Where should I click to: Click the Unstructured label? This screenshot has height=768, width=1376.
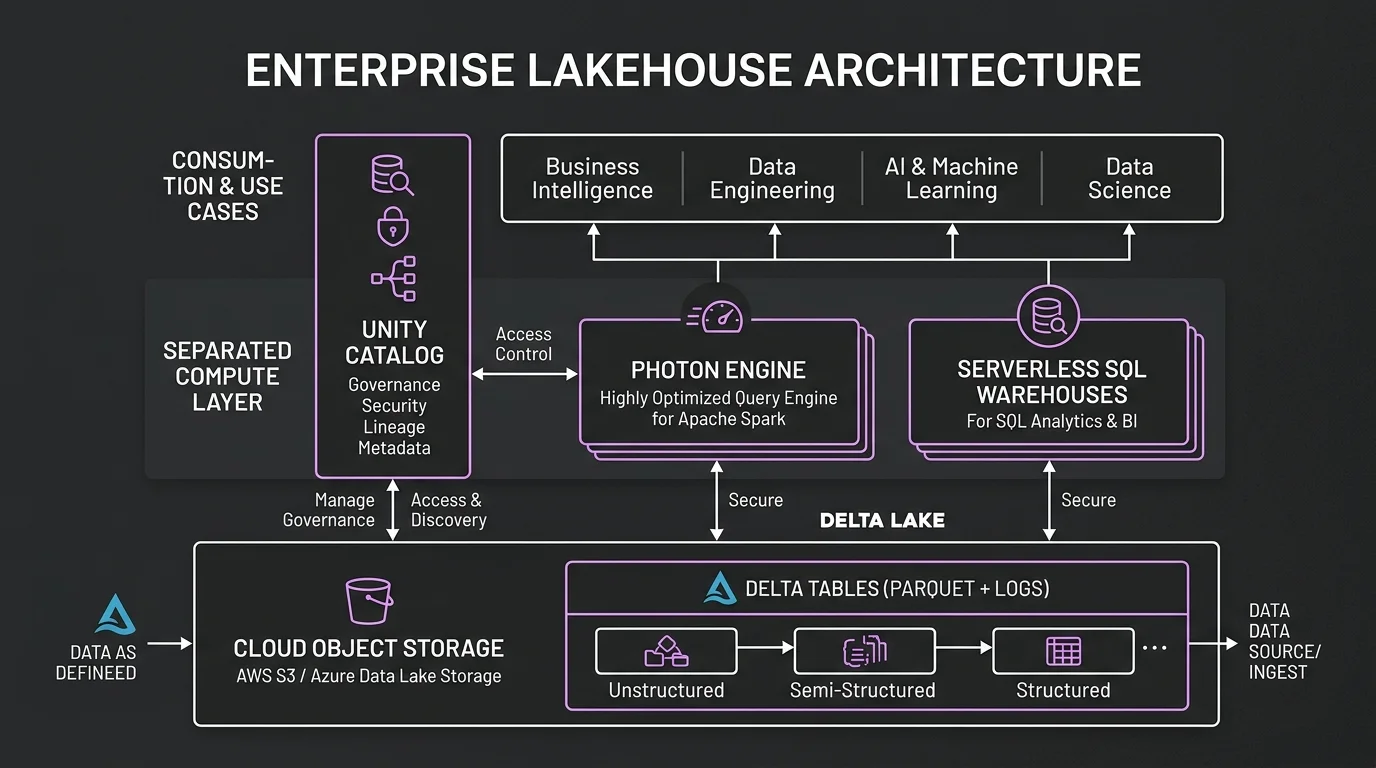[x=666, y=690]
